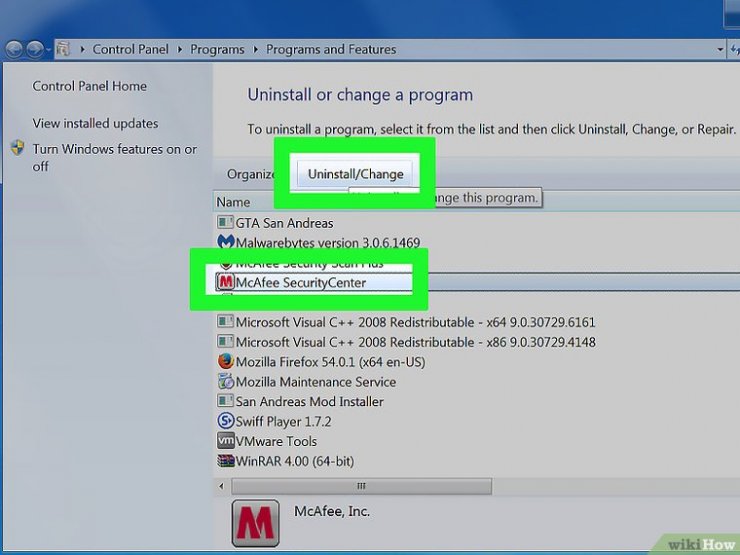Select Mozilla Firefox 54.0.1 entry text
The width and height of the screenshot is (740, 555).
(330, 362)
